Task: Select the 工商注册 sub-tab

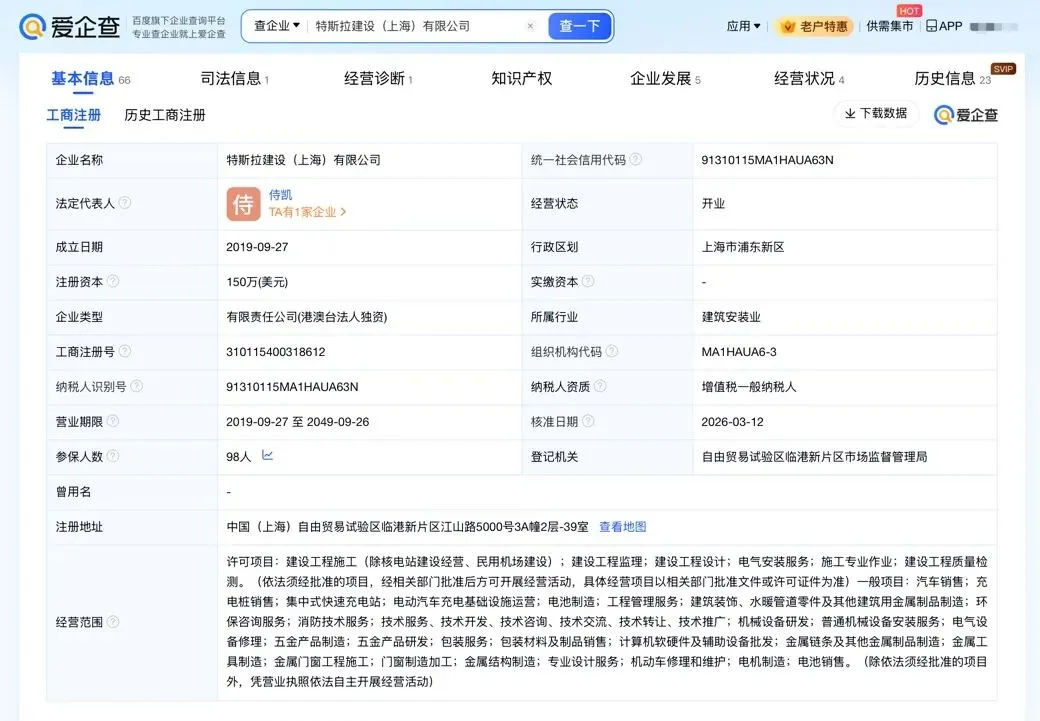Action: [74, 115]
